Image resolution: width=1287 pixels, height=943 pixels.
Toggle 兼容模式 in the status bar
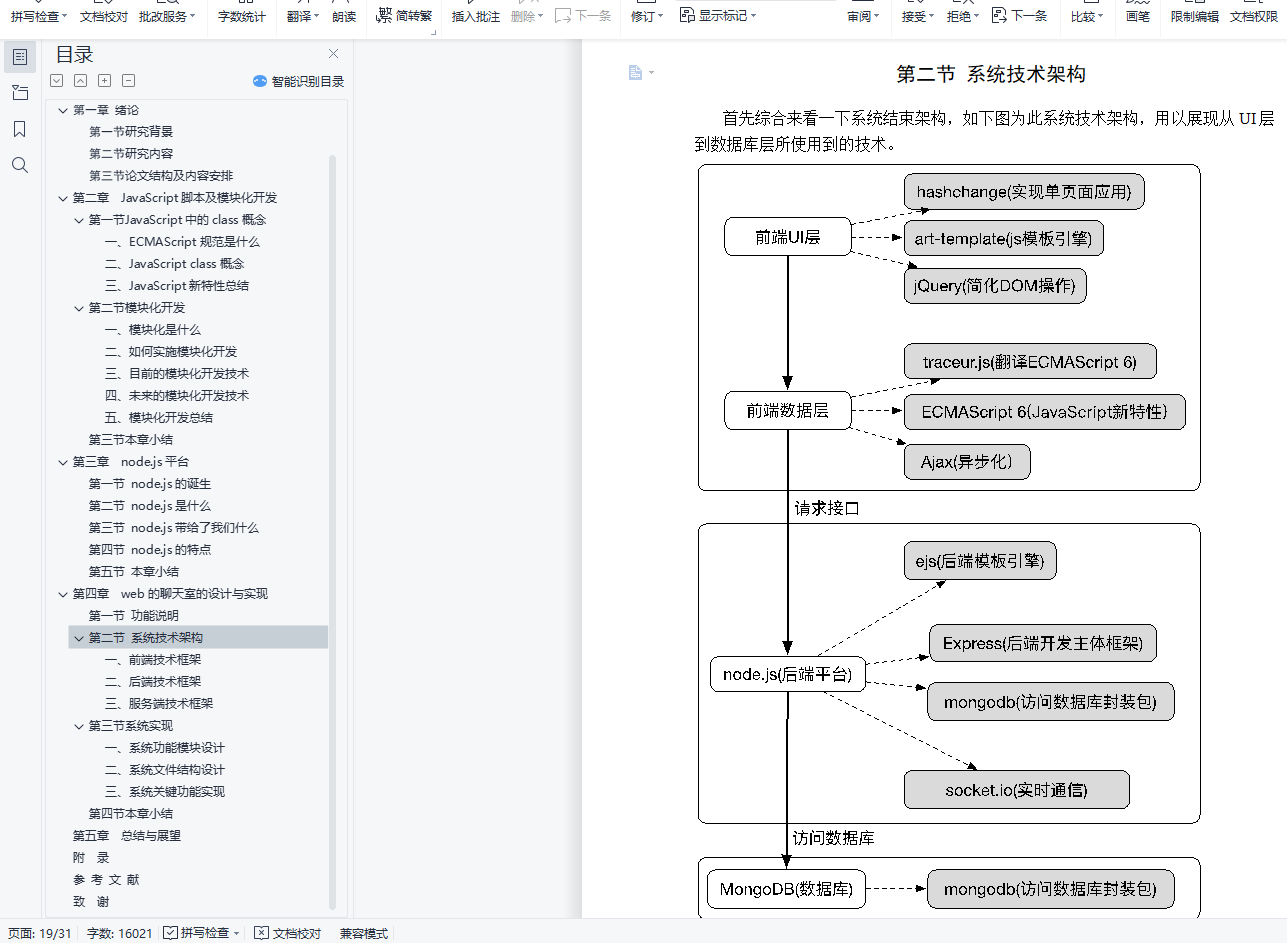tap(363, 933)
